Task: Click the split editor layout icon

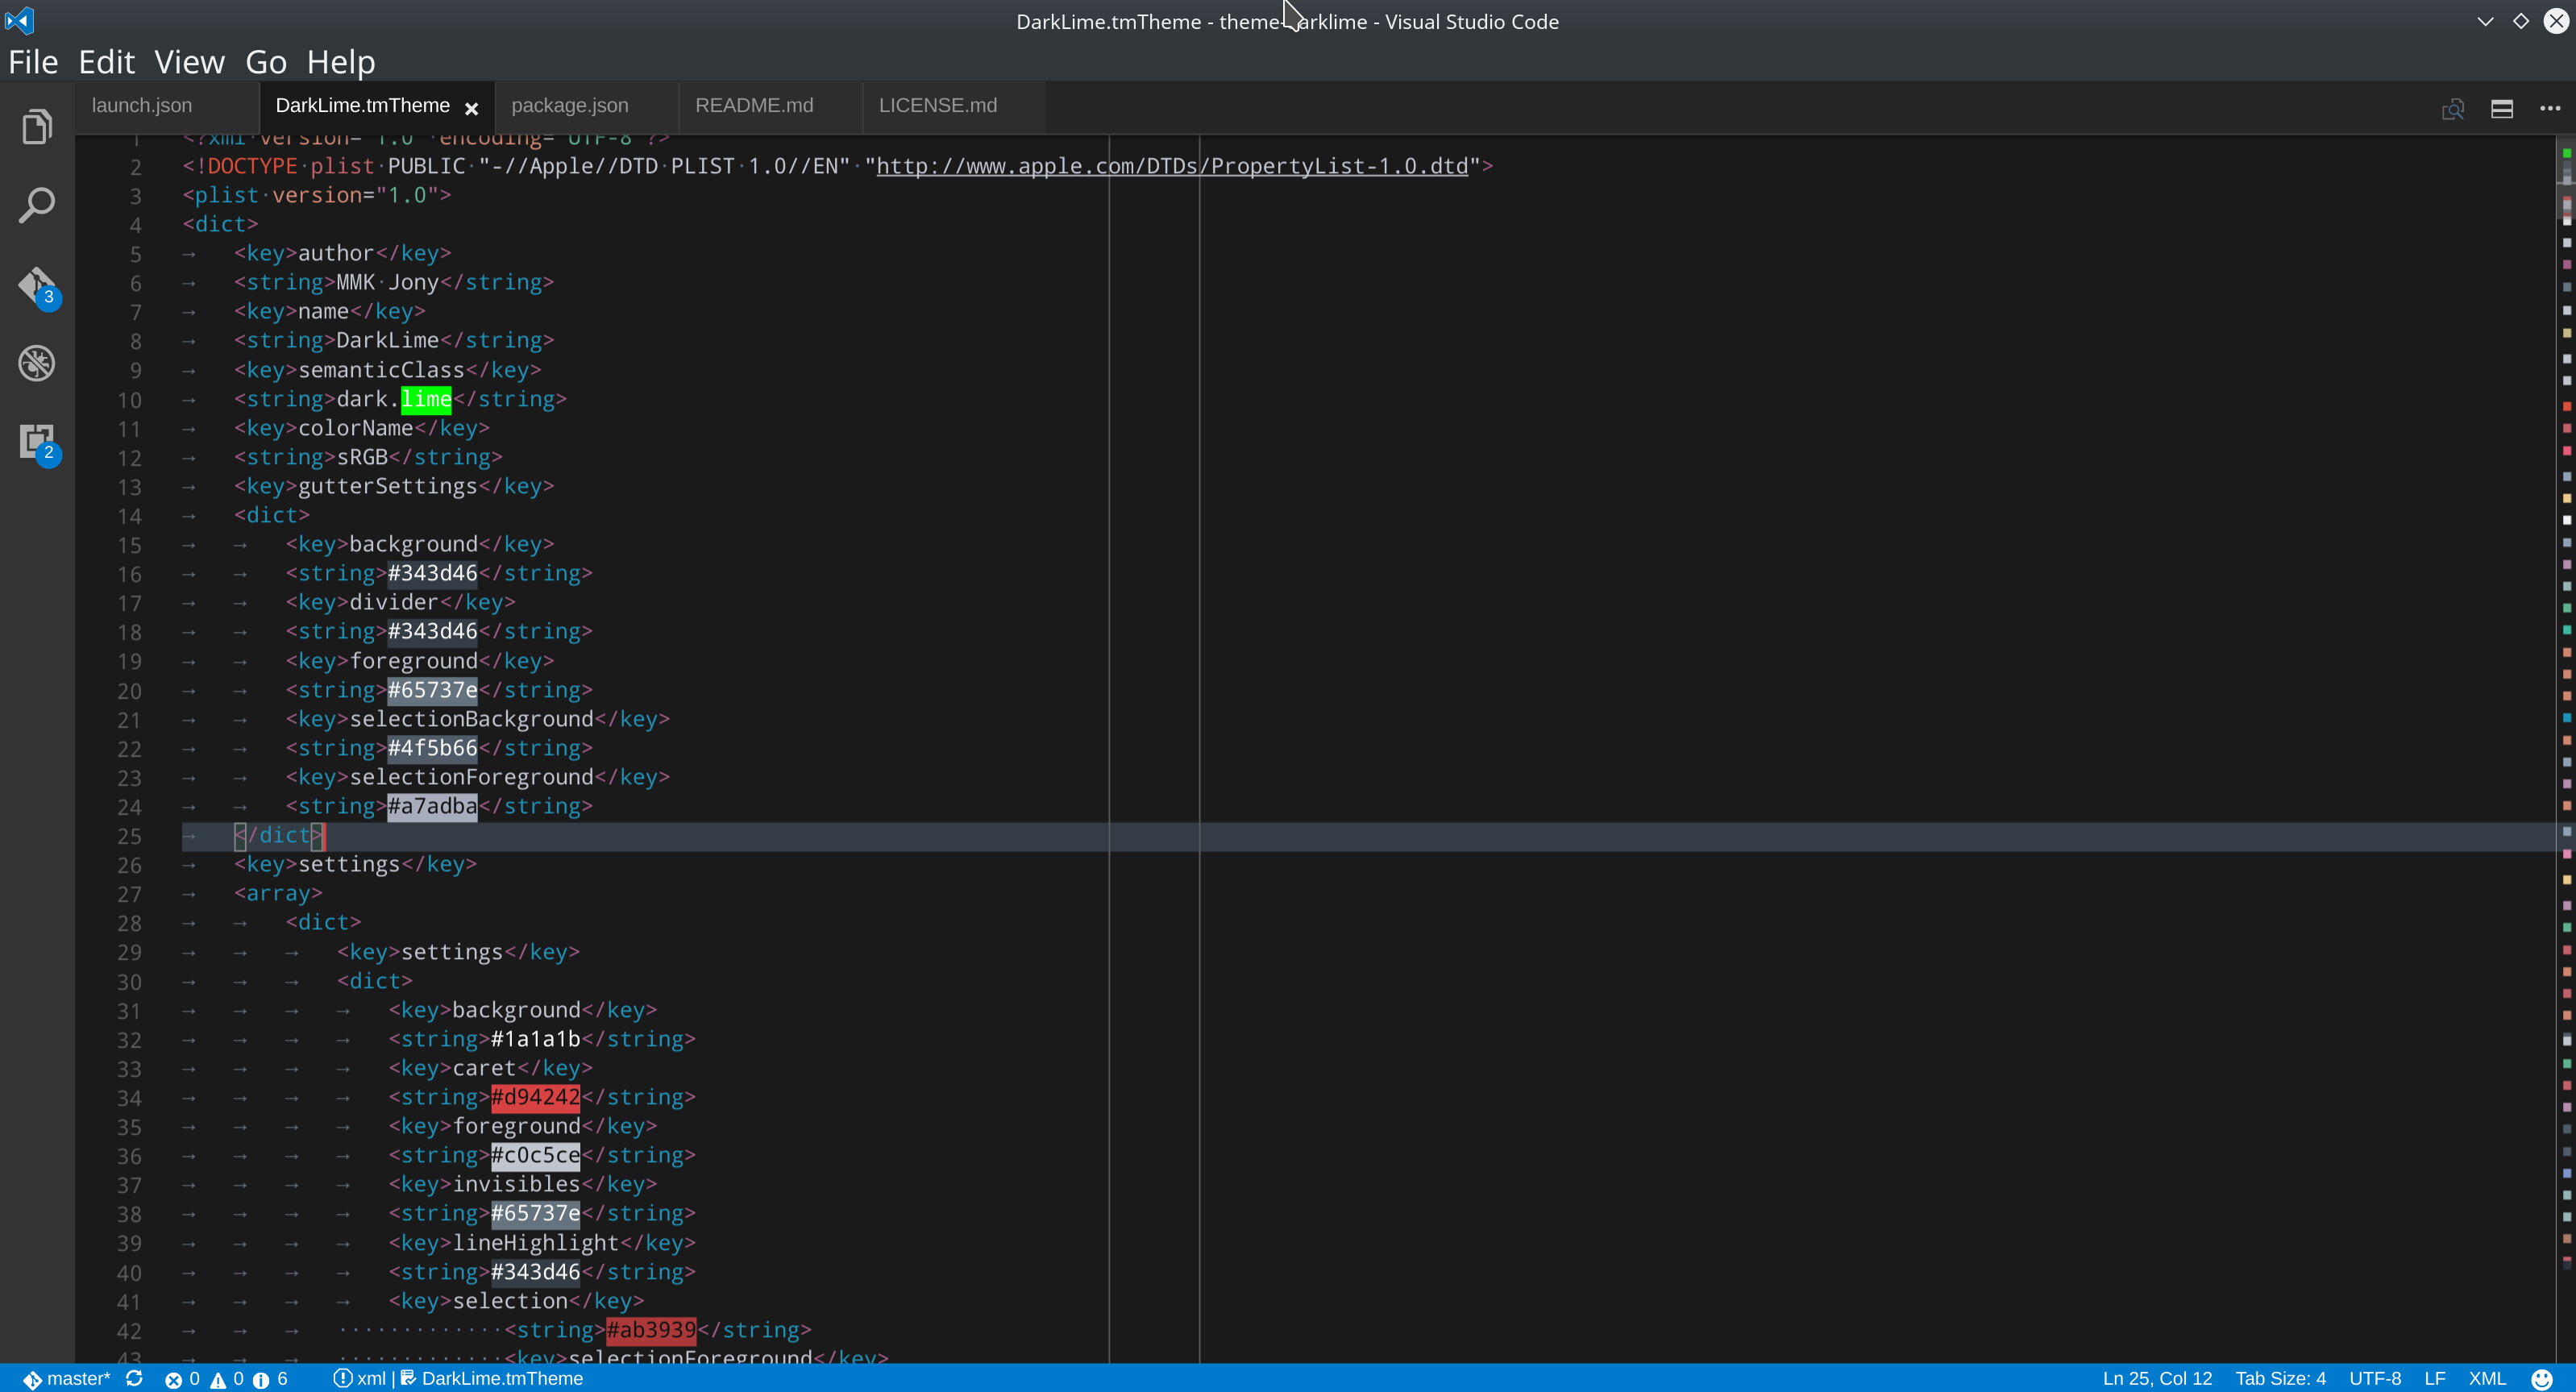Action: coord(2501,109)
